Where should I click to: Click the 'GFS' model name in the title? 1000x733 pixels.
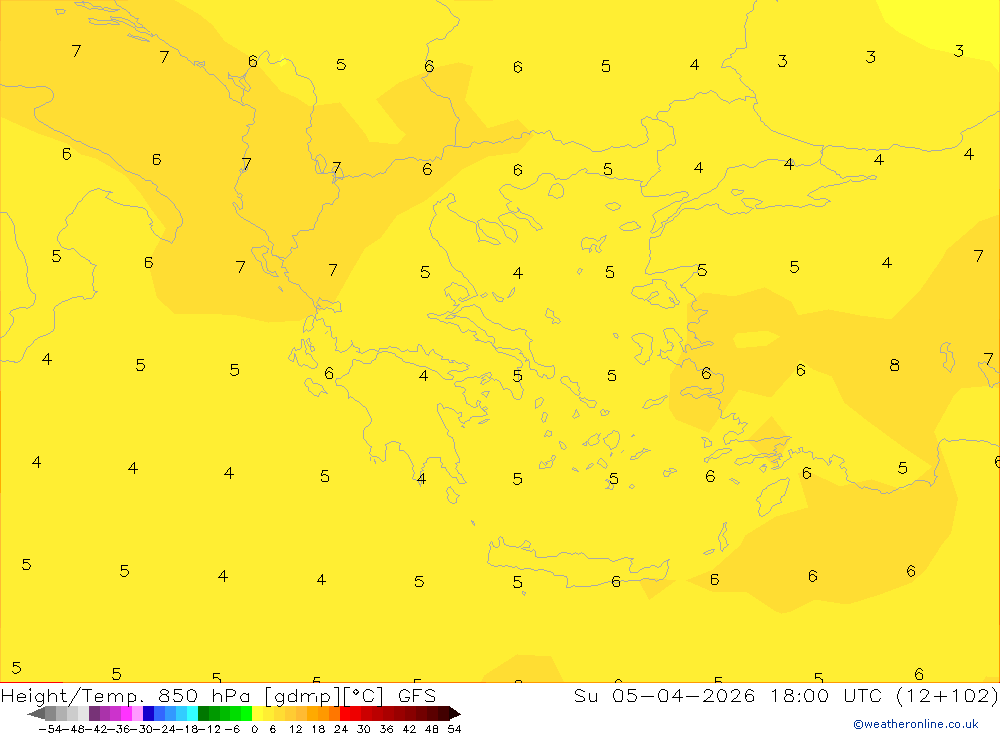point(416,695)
